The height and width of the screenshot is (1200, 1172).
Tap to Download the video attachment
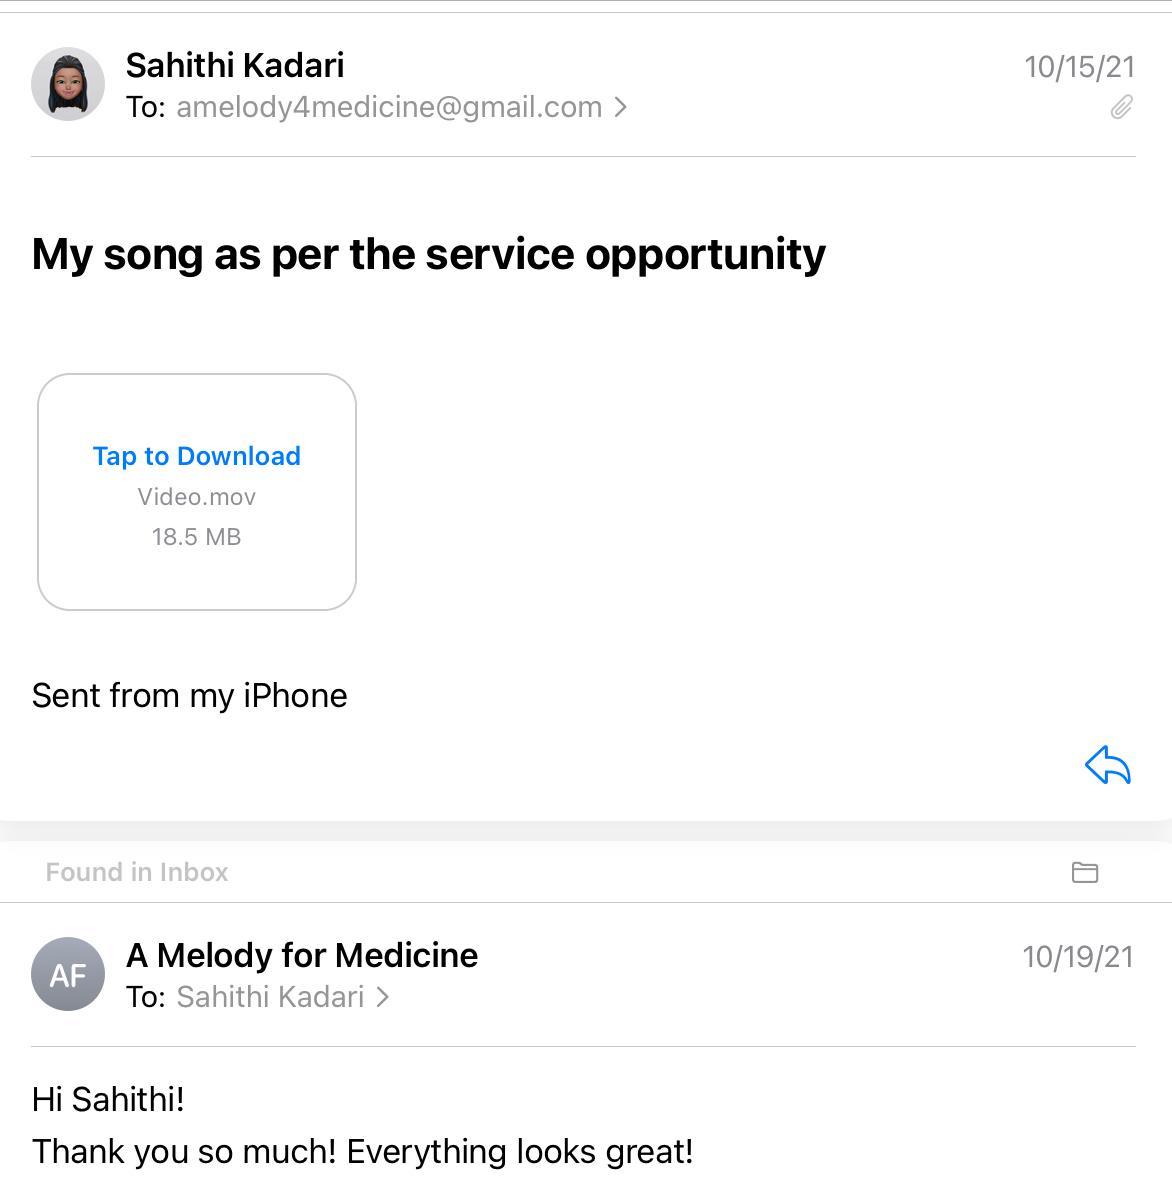pos(197,456)
